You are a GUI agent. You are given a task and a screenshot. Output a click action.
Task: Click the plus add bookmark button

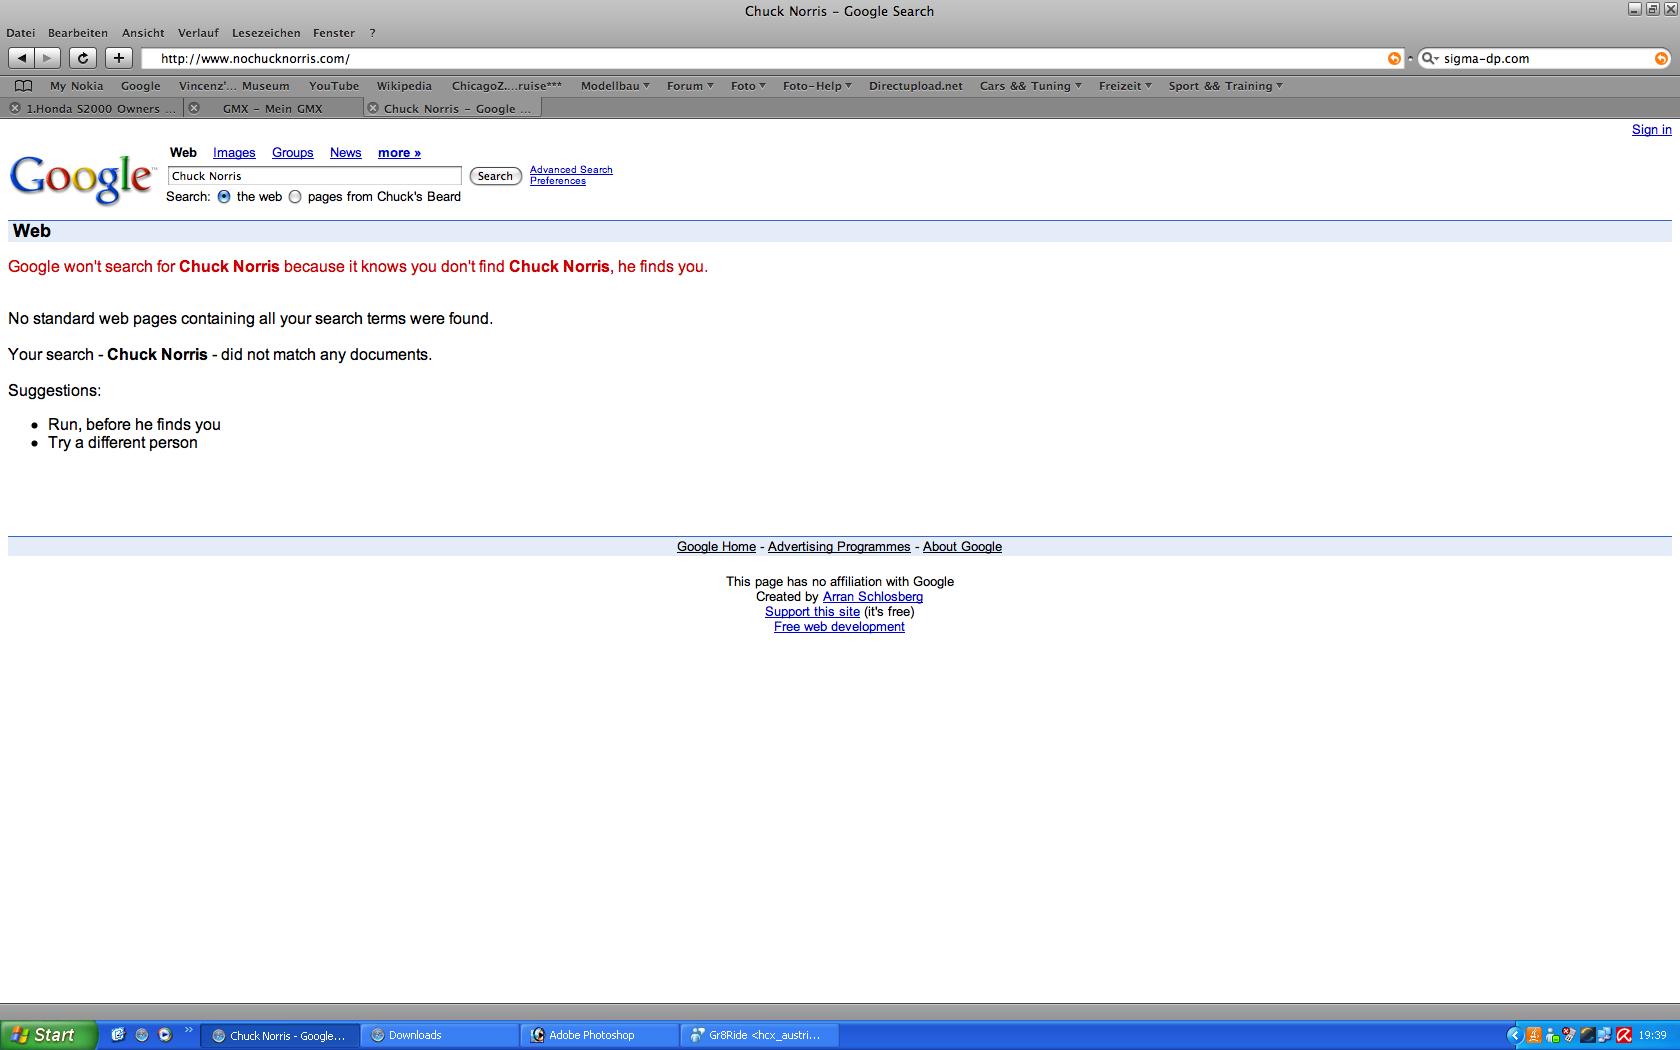[118, 58]
